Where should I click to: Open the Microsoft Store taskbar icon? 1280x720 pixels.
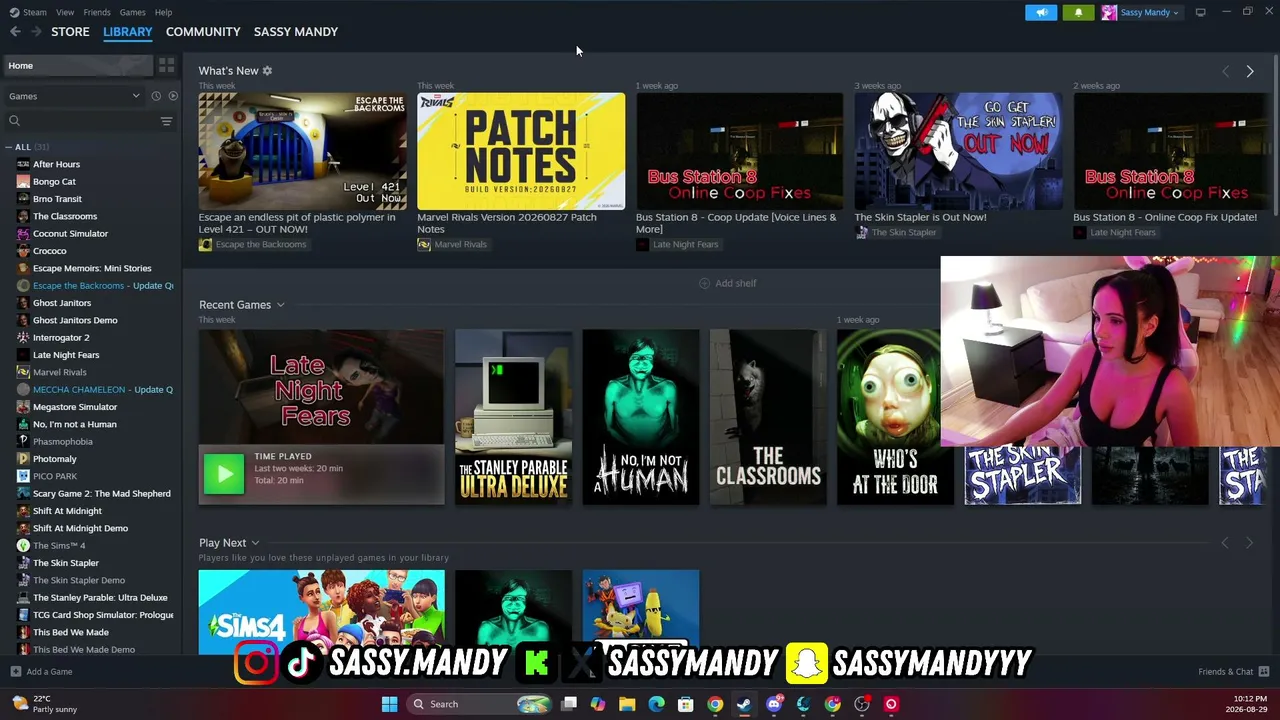point(686,704)
